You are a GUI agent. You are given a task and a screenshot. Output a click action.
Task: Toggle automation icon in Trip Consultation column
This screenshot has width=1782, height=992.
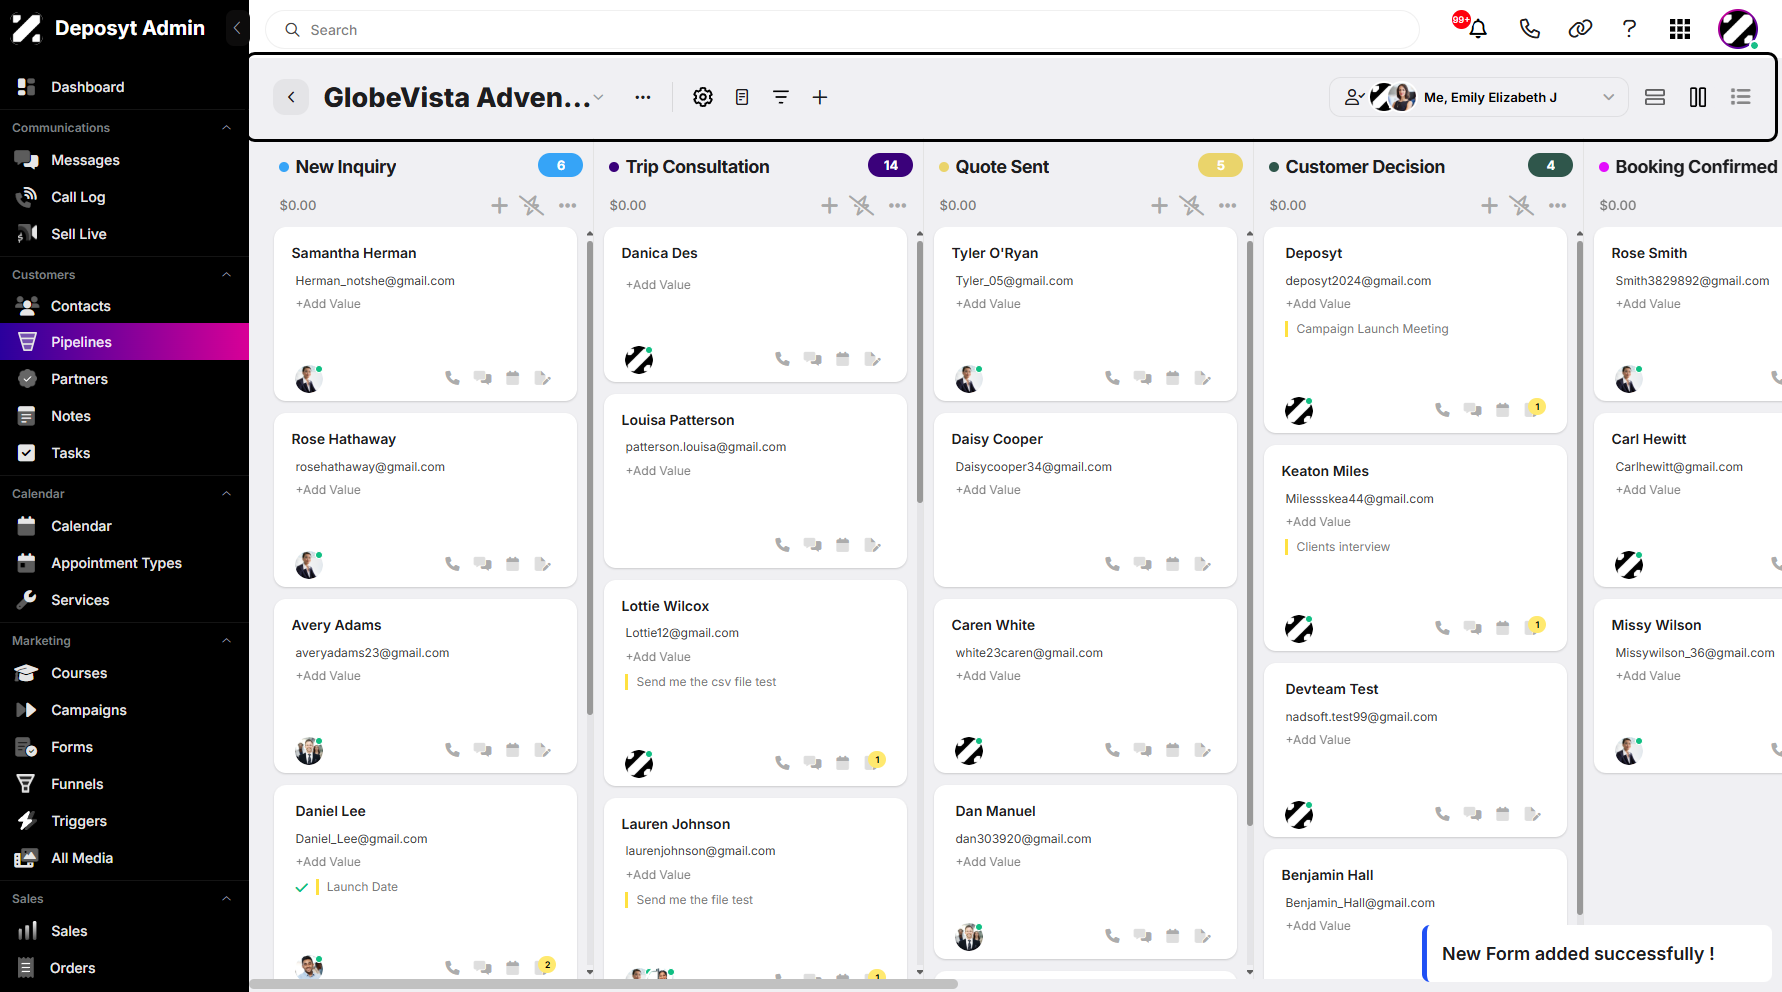tap(861, 205)
